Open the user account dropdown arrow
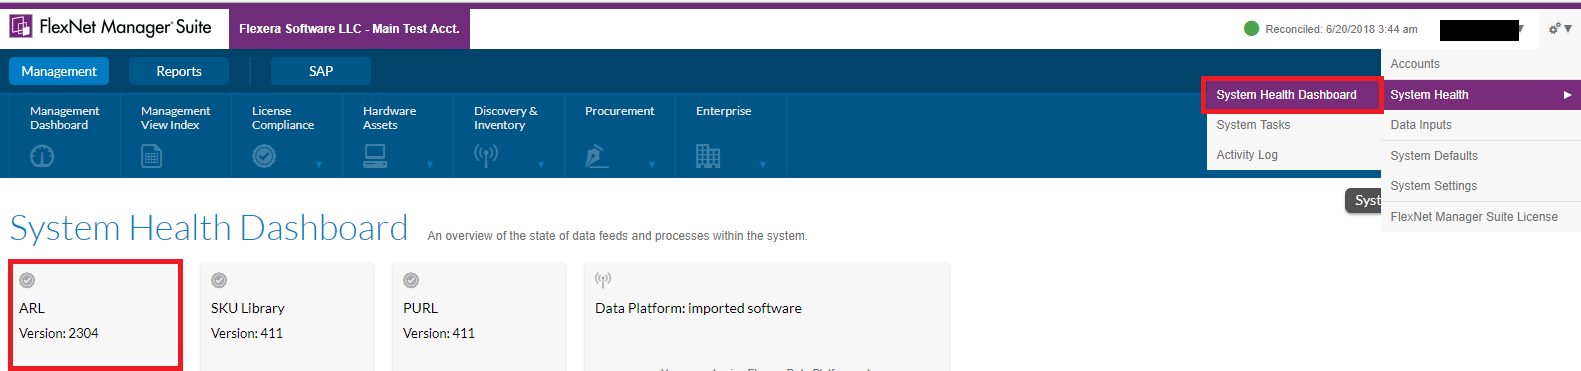 click(1521, 29)
